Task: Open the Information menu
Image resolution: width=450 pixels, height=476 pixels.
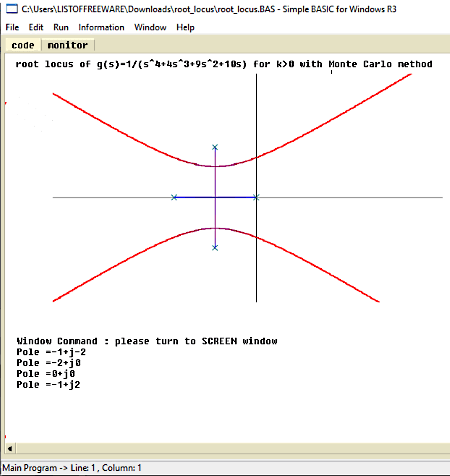Action: [101, 27]
